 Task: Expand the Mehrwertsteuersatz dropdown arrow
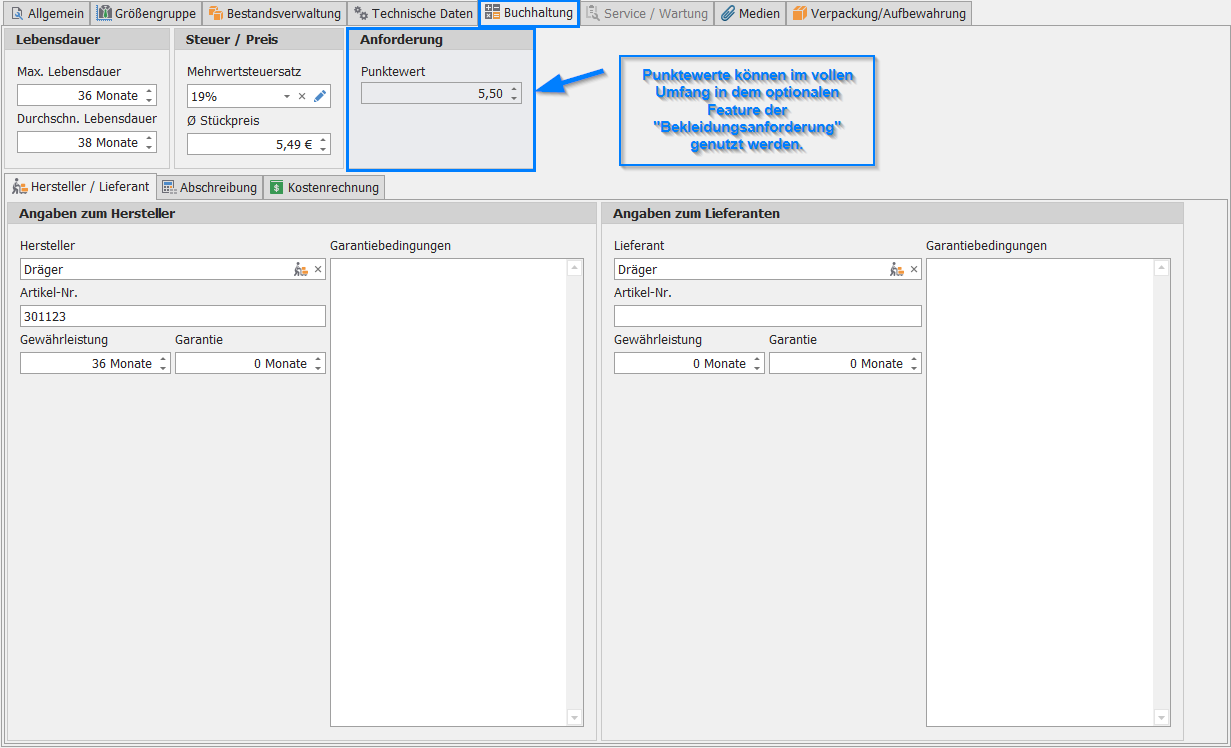[287, 97]
